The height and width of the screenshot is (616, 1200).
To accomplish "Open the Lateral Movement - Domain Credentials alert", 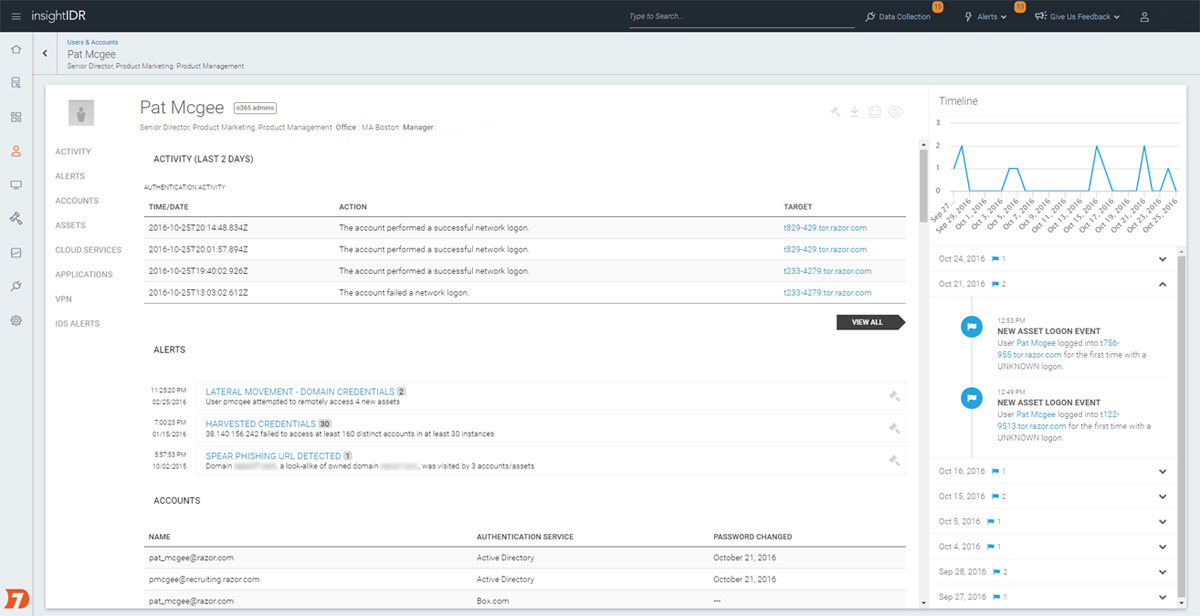I will 300,392.
